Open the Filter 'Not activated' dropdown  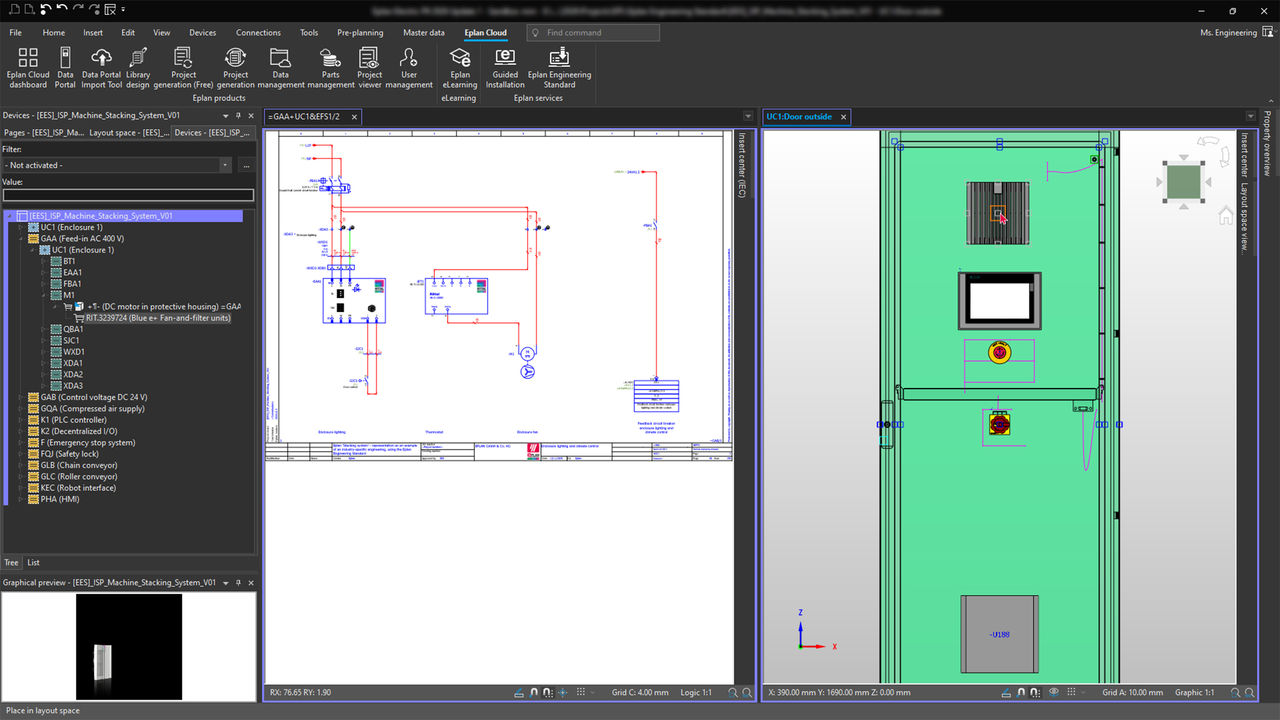224,165
